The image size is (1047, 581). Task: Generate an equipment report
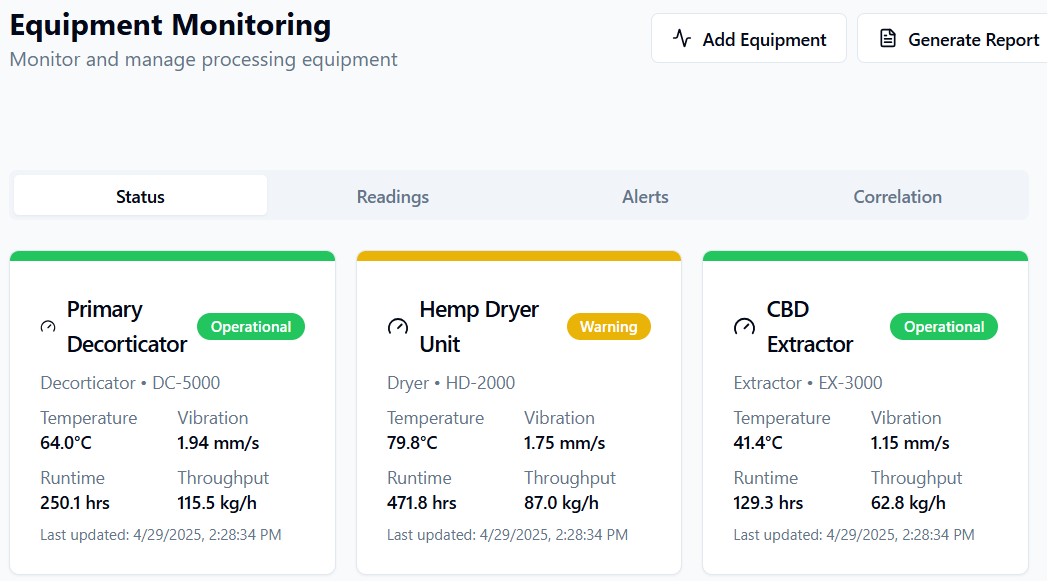pyautogui.click(x=952, y=39)
